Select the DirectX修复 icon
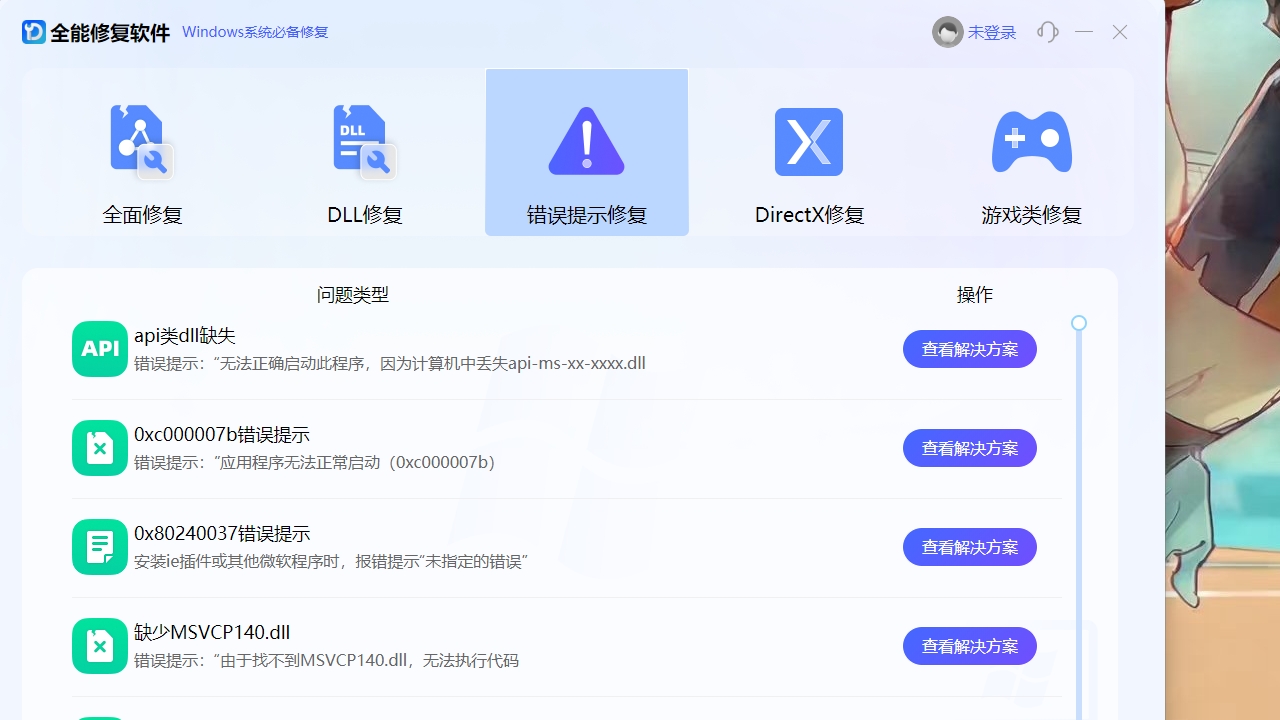The width and height of the screenshot is (1280, 720). tap(808, 142)
